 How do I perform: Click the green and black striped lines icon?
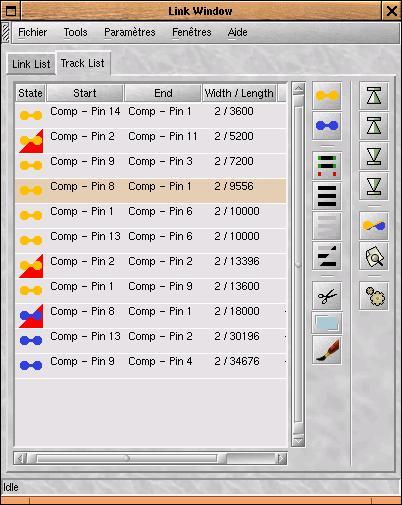[327, 166]
